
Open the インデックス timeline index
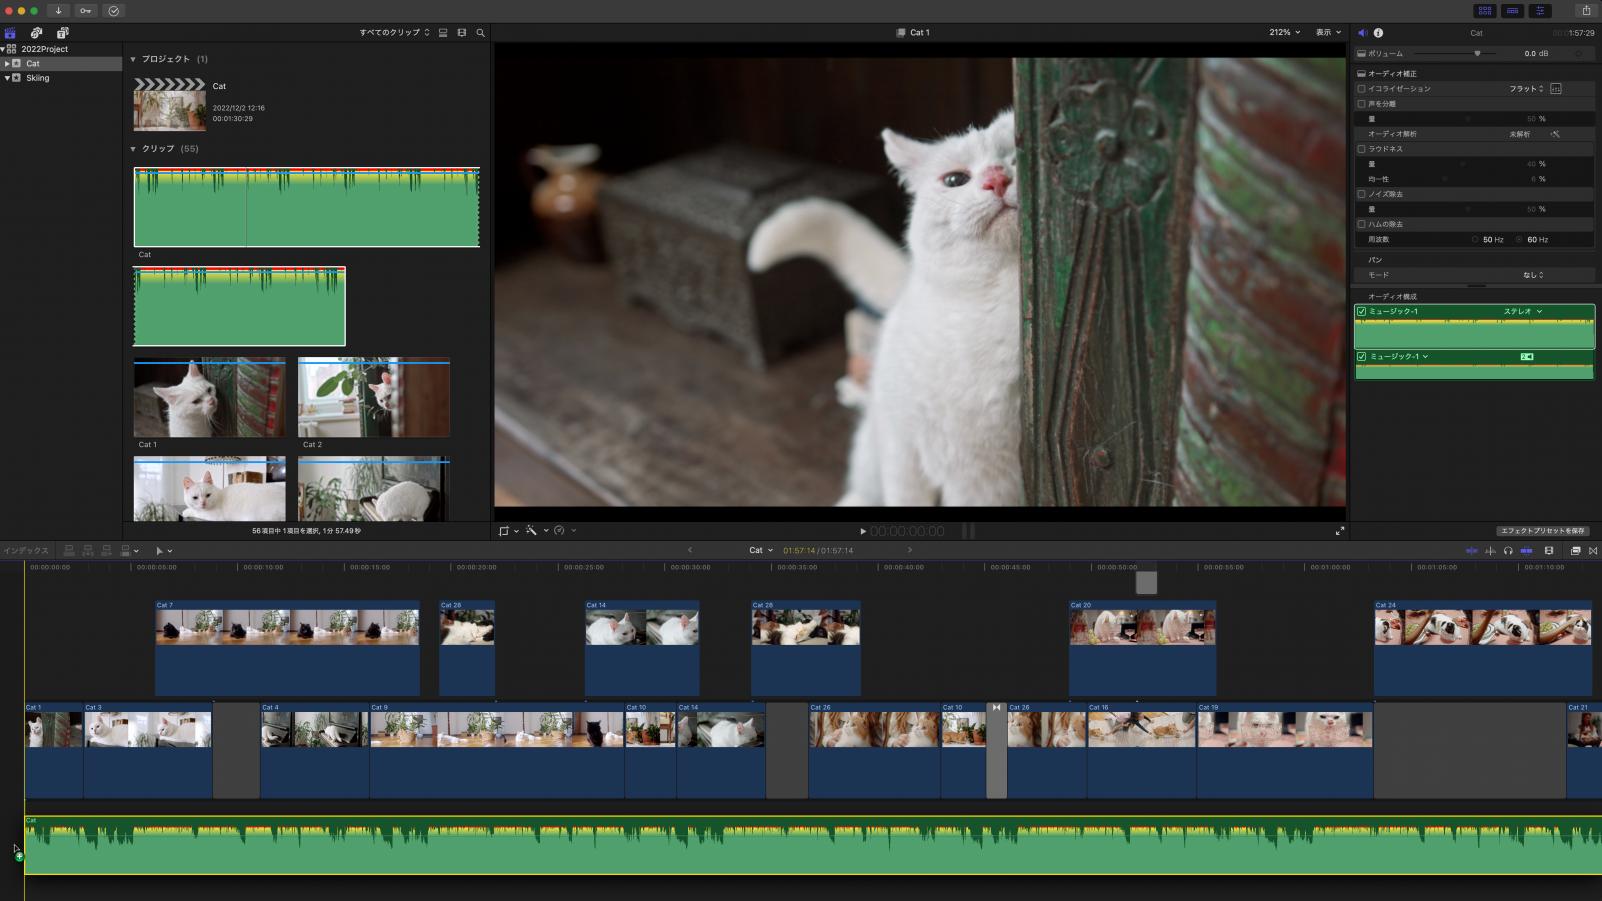click(25, 551)
